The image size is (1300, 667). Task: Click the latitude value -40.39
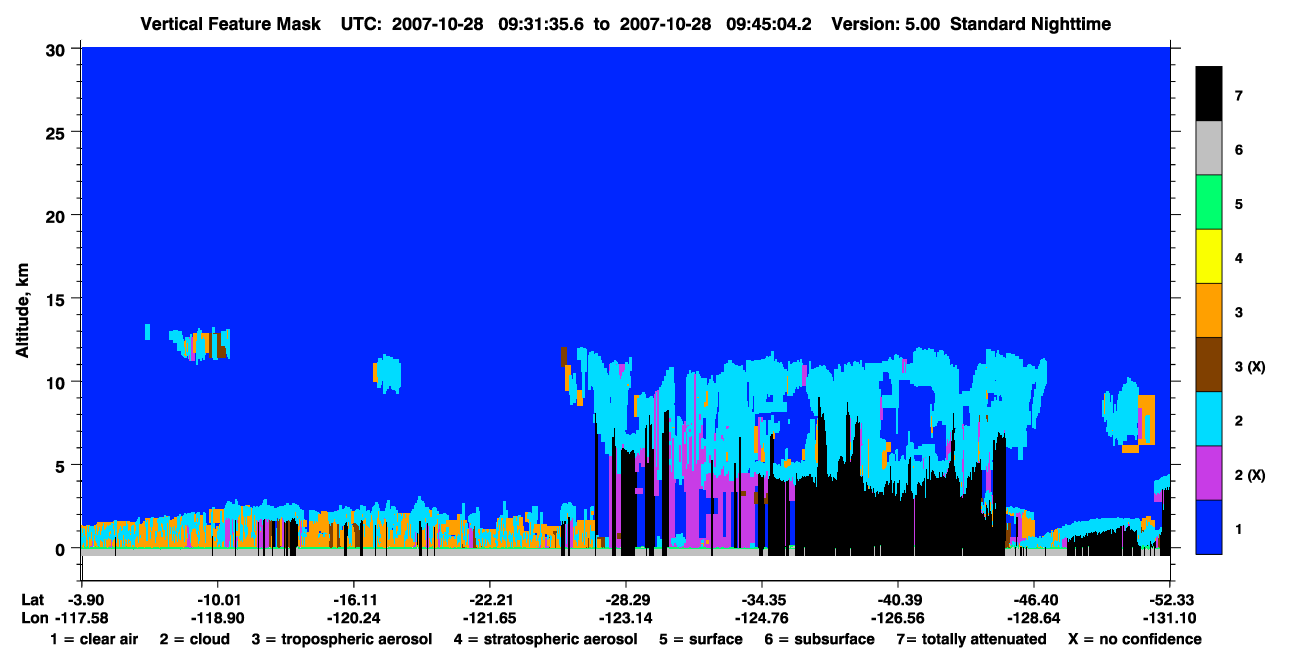coord(898,599)
